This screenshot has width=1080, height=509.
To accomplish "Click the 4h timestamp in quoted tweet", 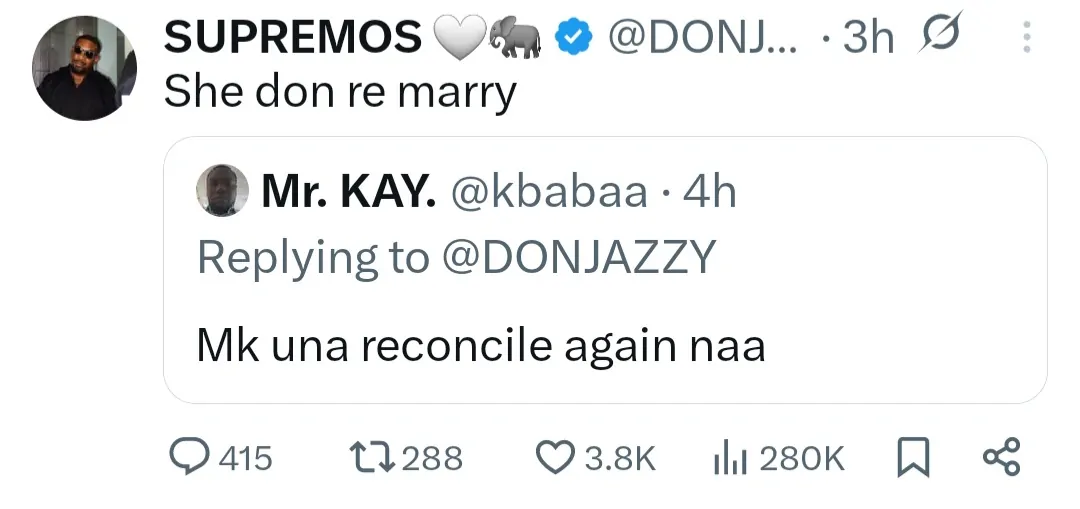I will (709, 191).
